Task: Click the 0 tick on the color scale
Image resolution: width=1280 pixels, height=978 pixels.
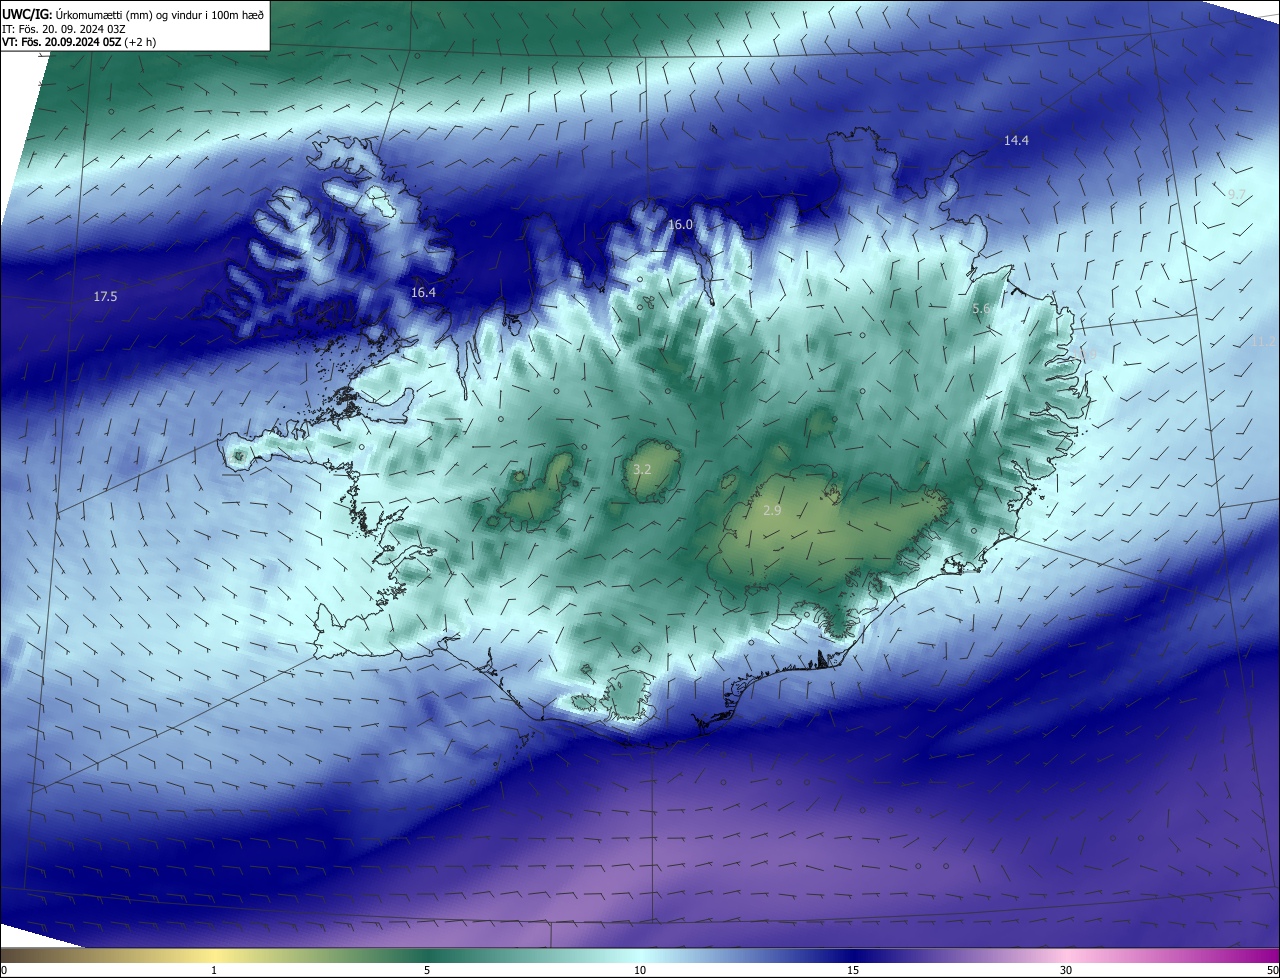Action: (x=4, y=970)
